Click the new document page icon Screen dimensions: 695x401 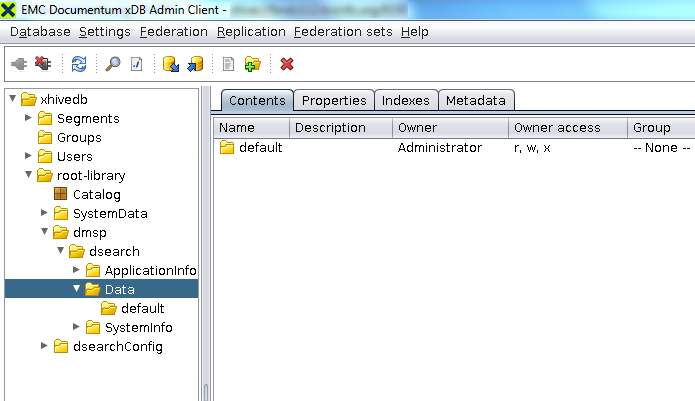click(228, 64)
